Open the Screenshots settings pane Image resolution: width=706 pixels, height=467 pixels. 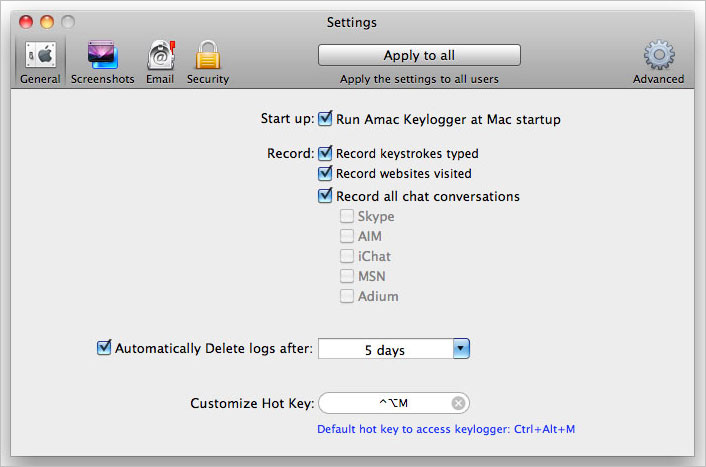click(102, 62)
